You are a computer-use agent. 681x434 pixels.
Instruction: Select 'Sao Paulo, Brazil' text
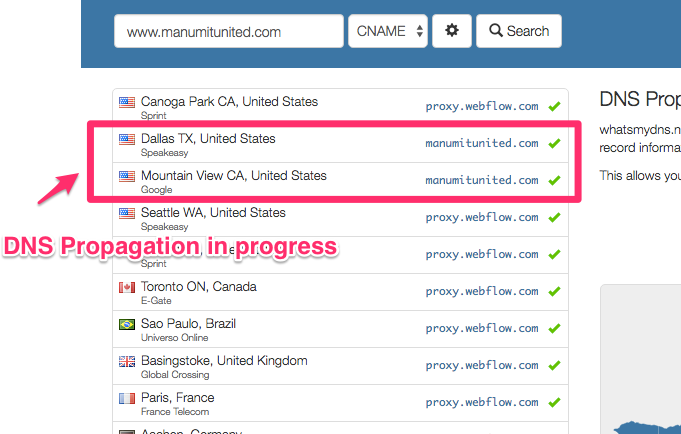pyautogui.click(x=188, y=324)
